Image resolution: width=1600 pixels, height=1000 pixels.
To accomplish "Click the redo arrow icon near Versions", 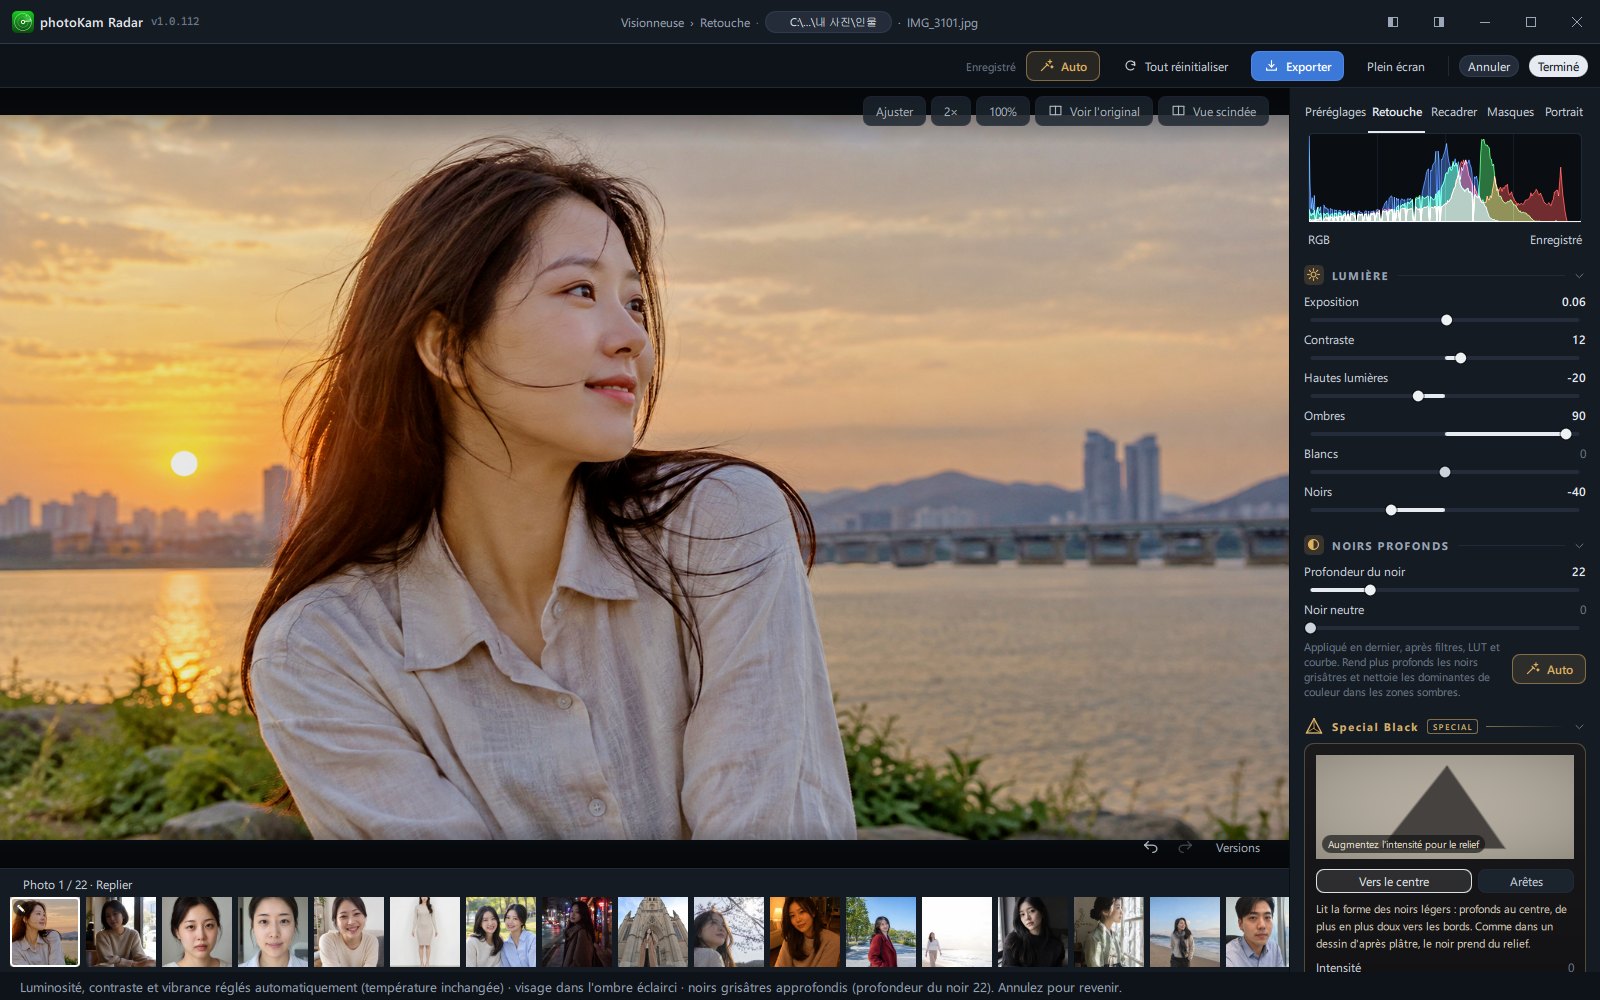I will pos(1185,847).
